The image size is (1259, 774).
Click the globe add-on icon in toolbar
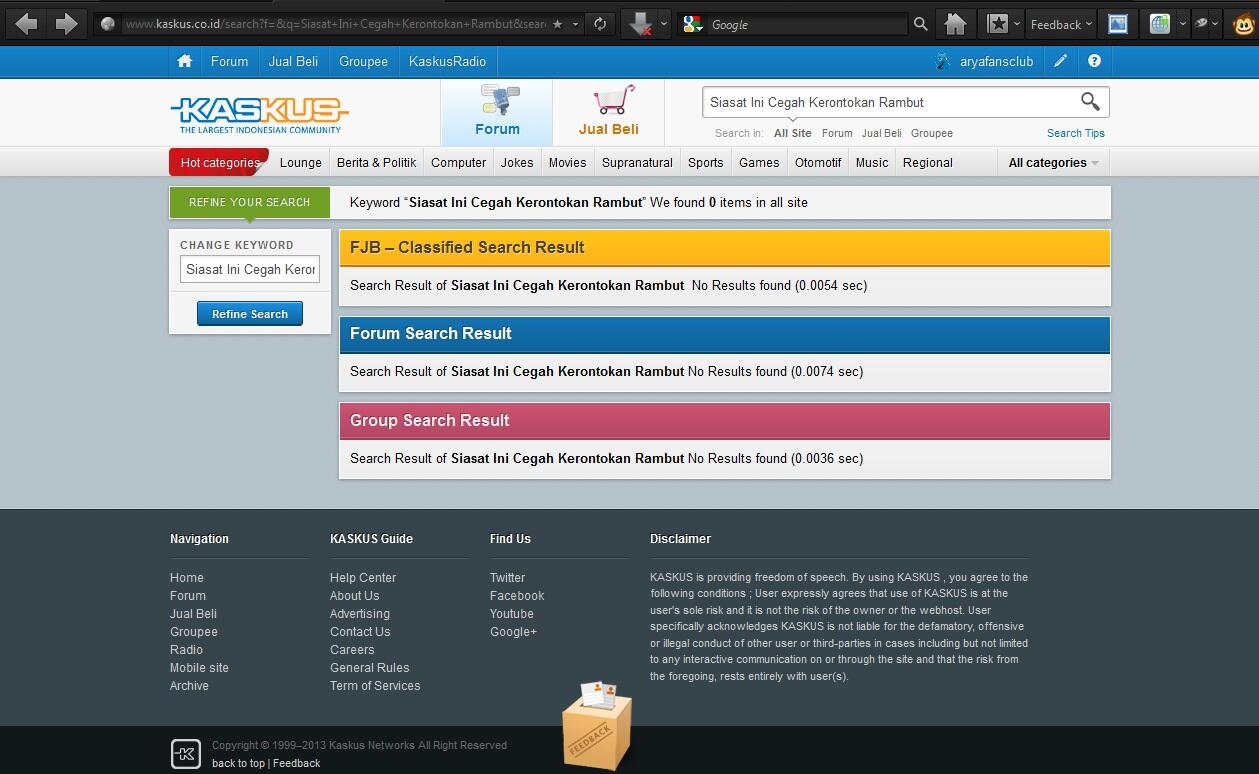(1160, 24)
